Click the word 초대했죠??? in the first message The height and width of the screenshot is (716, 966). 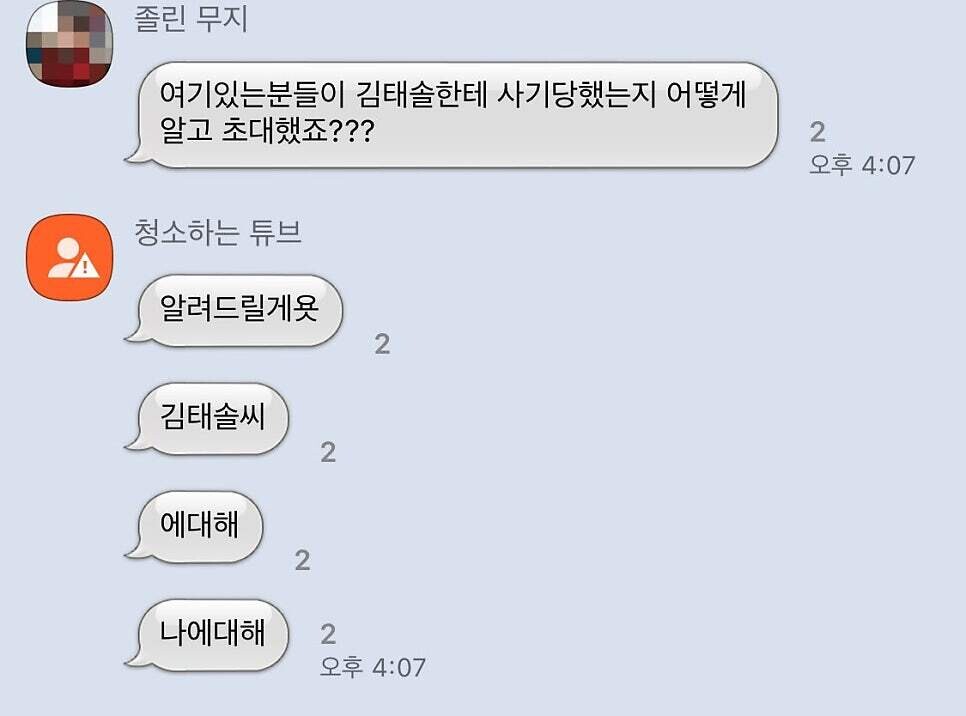[298, 130]
